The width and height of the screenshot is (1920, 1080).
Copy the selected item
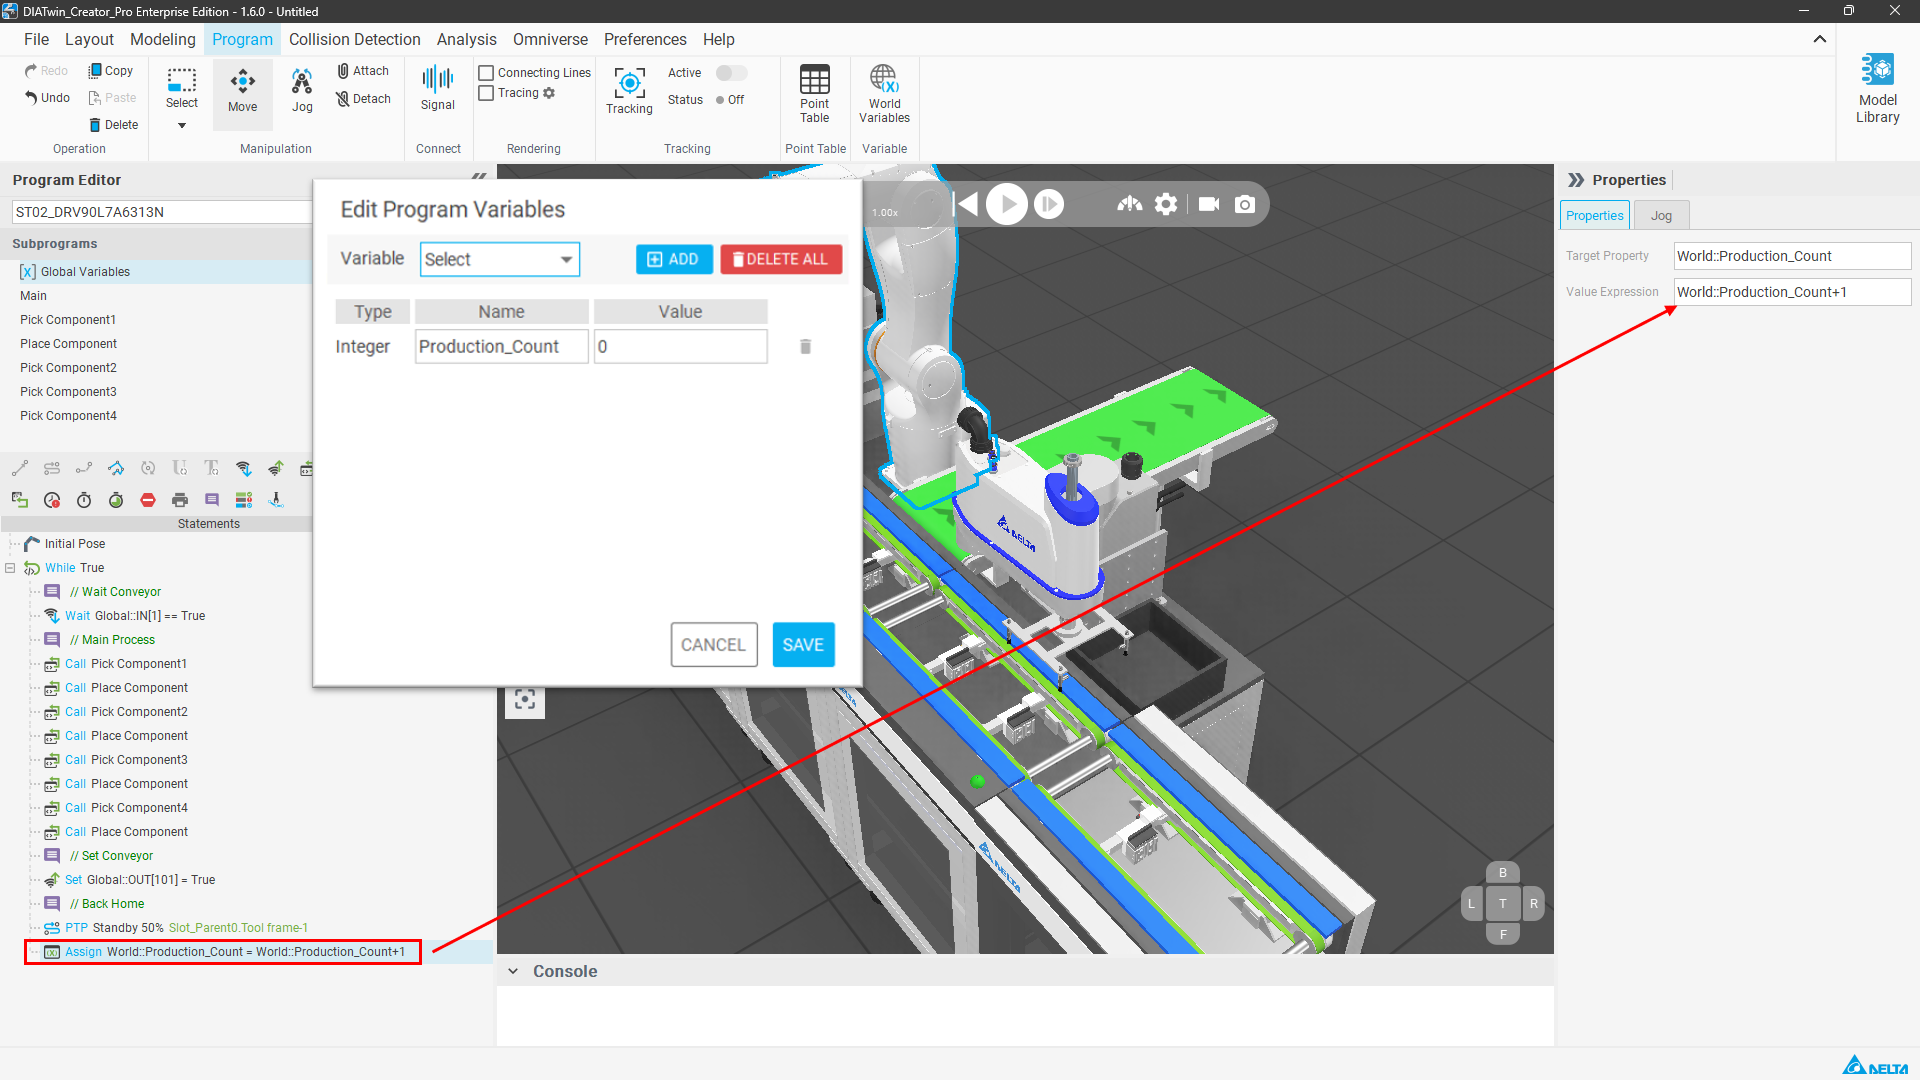[111, 71]
